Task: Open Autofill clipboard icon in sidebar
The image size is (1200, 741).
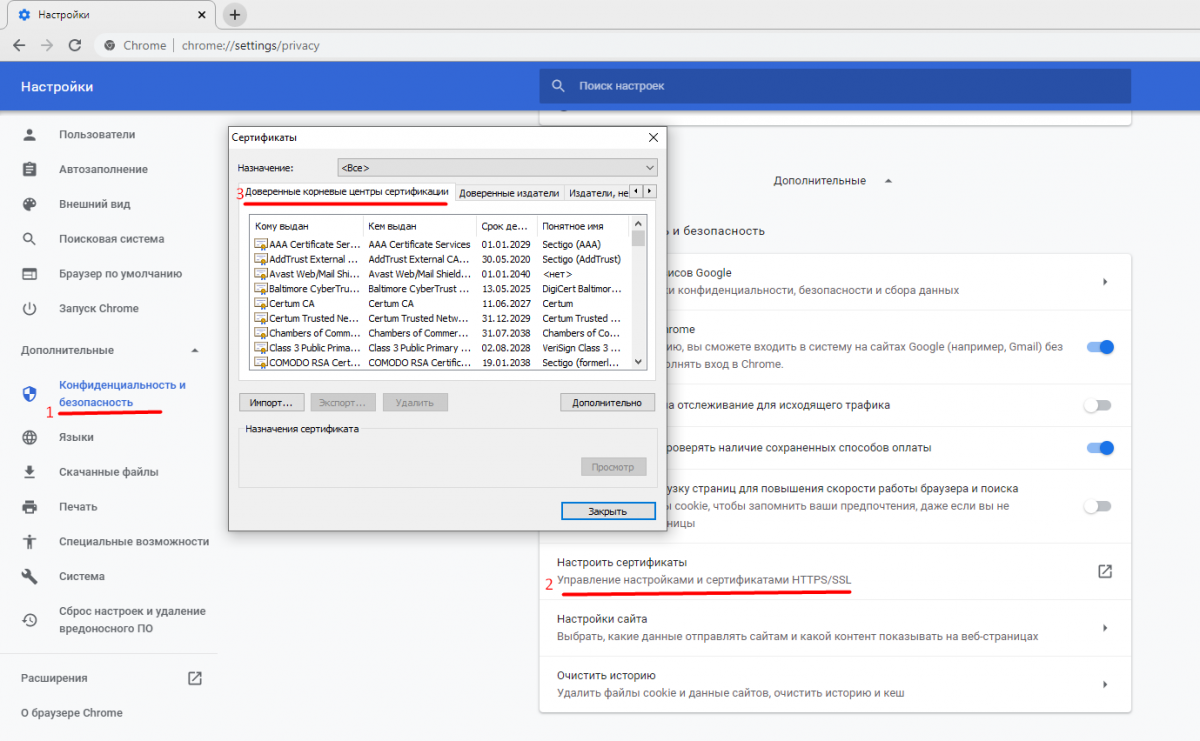Action: [30, 170]
